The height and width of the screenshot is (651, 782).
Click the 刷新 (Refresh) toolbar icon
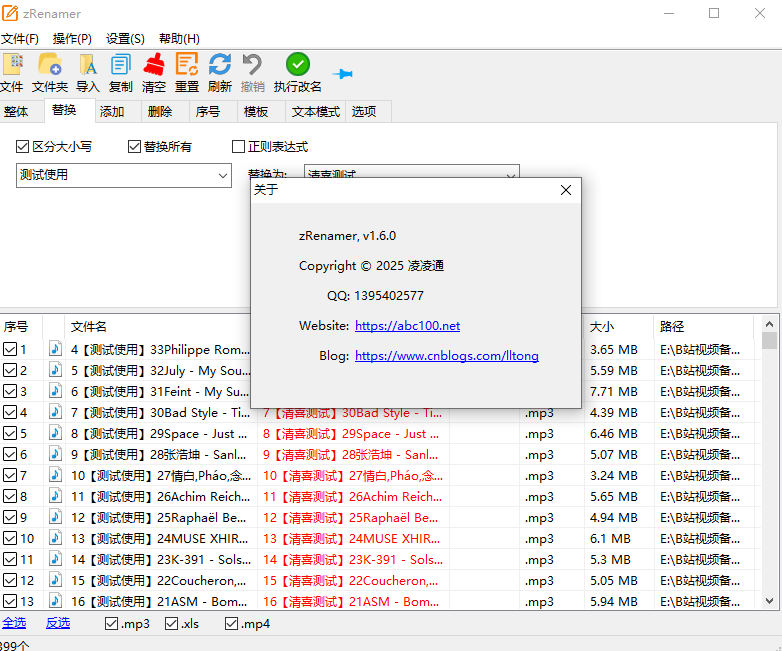tap(220, 65)
